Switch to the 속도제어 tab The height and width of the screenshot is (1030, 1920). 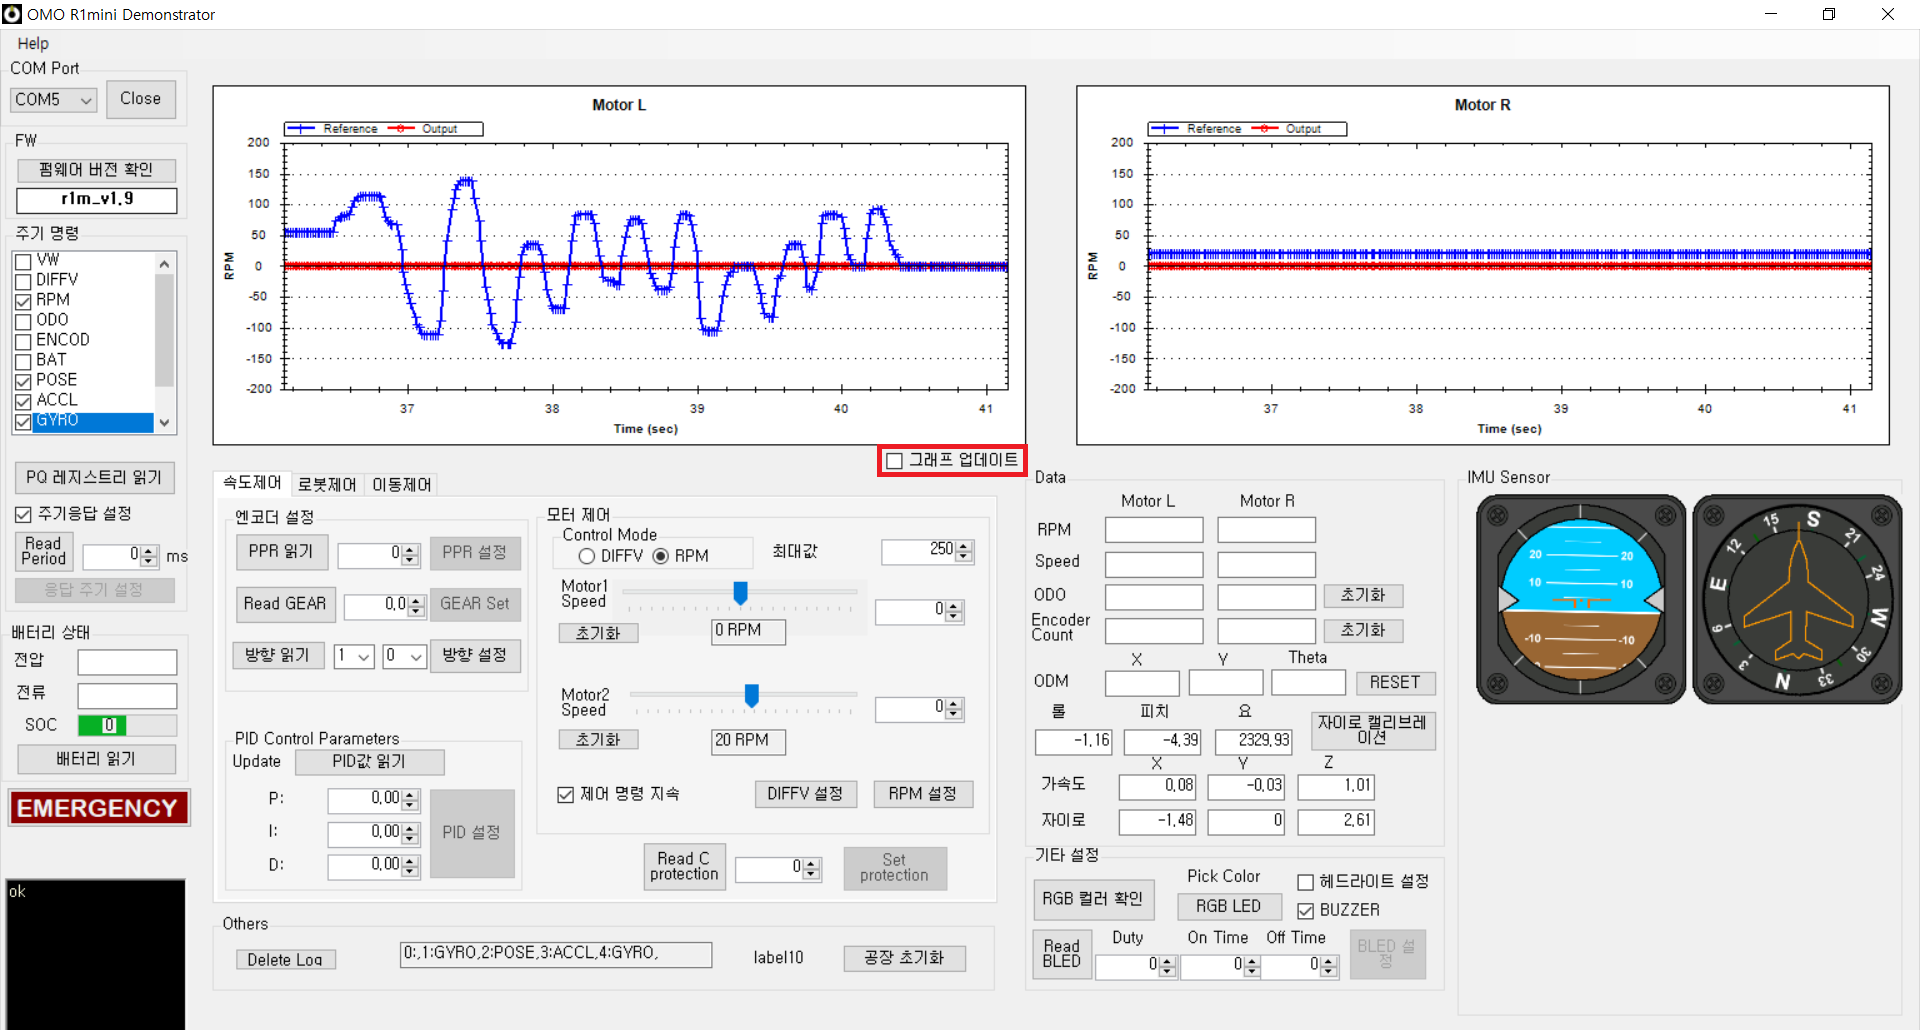point(252,483)
